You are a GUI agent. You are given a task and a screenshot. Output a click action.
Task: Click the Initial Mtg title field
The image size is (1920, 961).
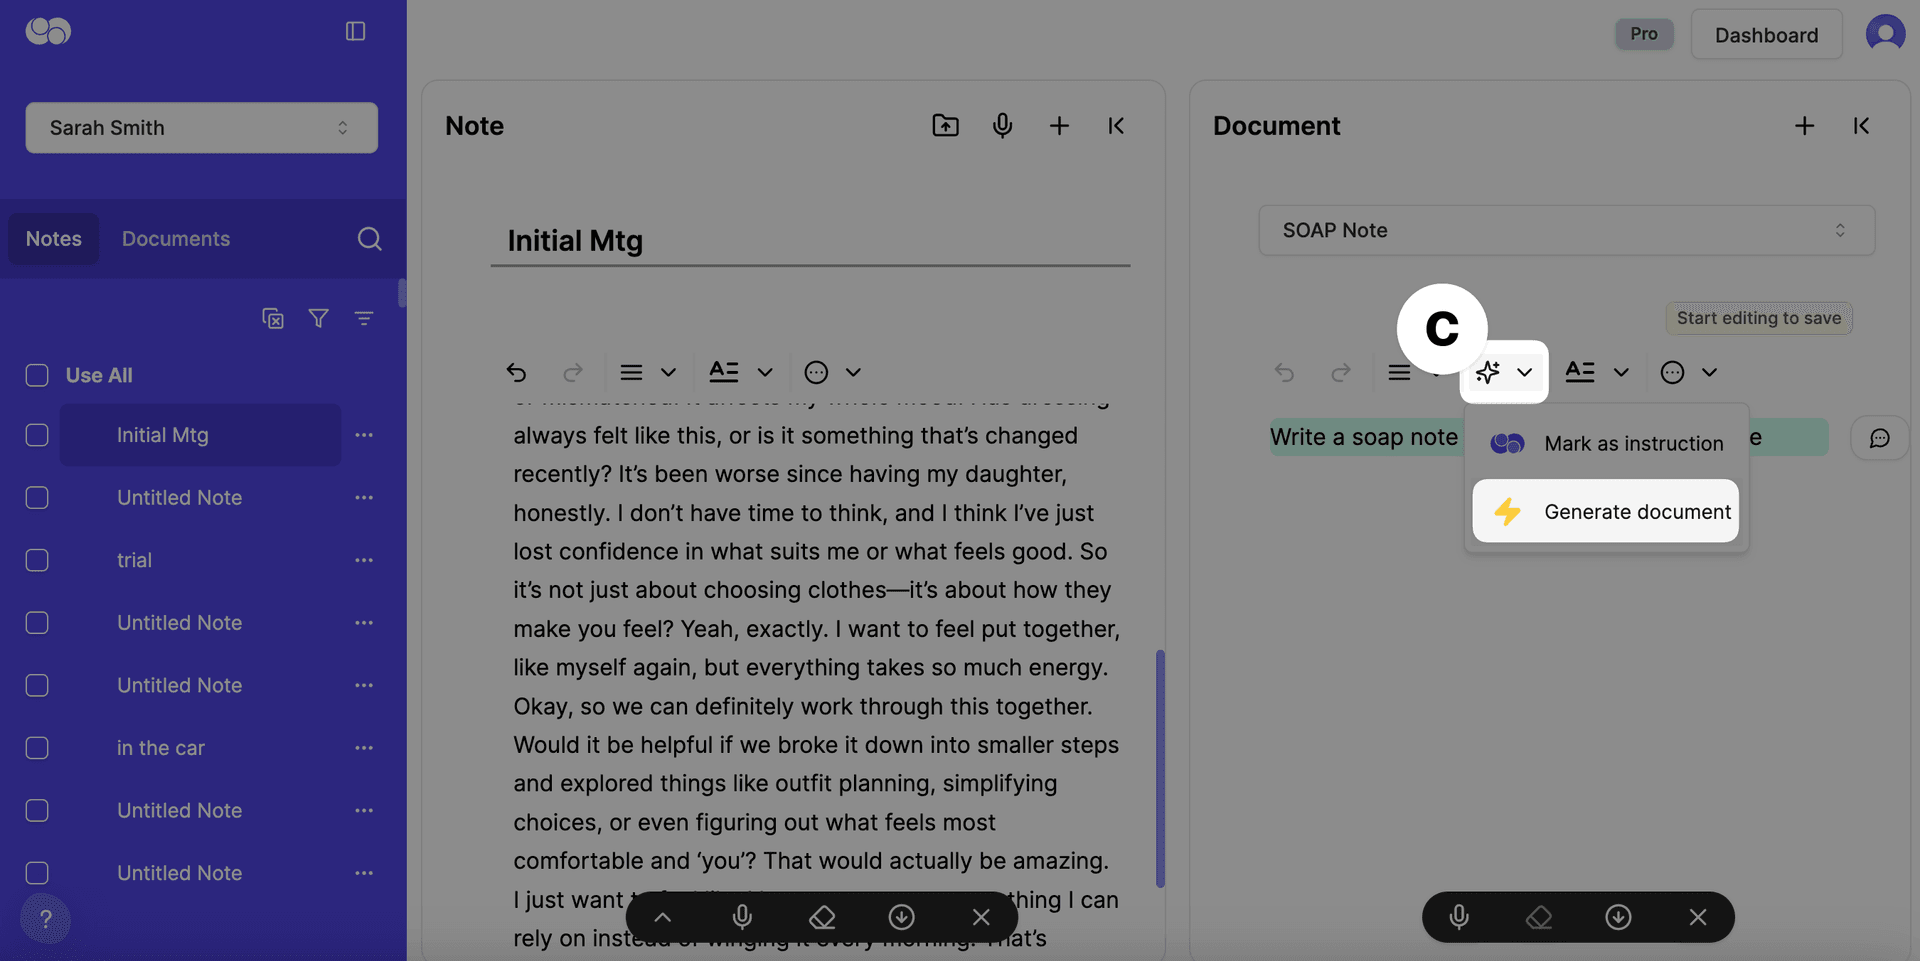(810, 241)
